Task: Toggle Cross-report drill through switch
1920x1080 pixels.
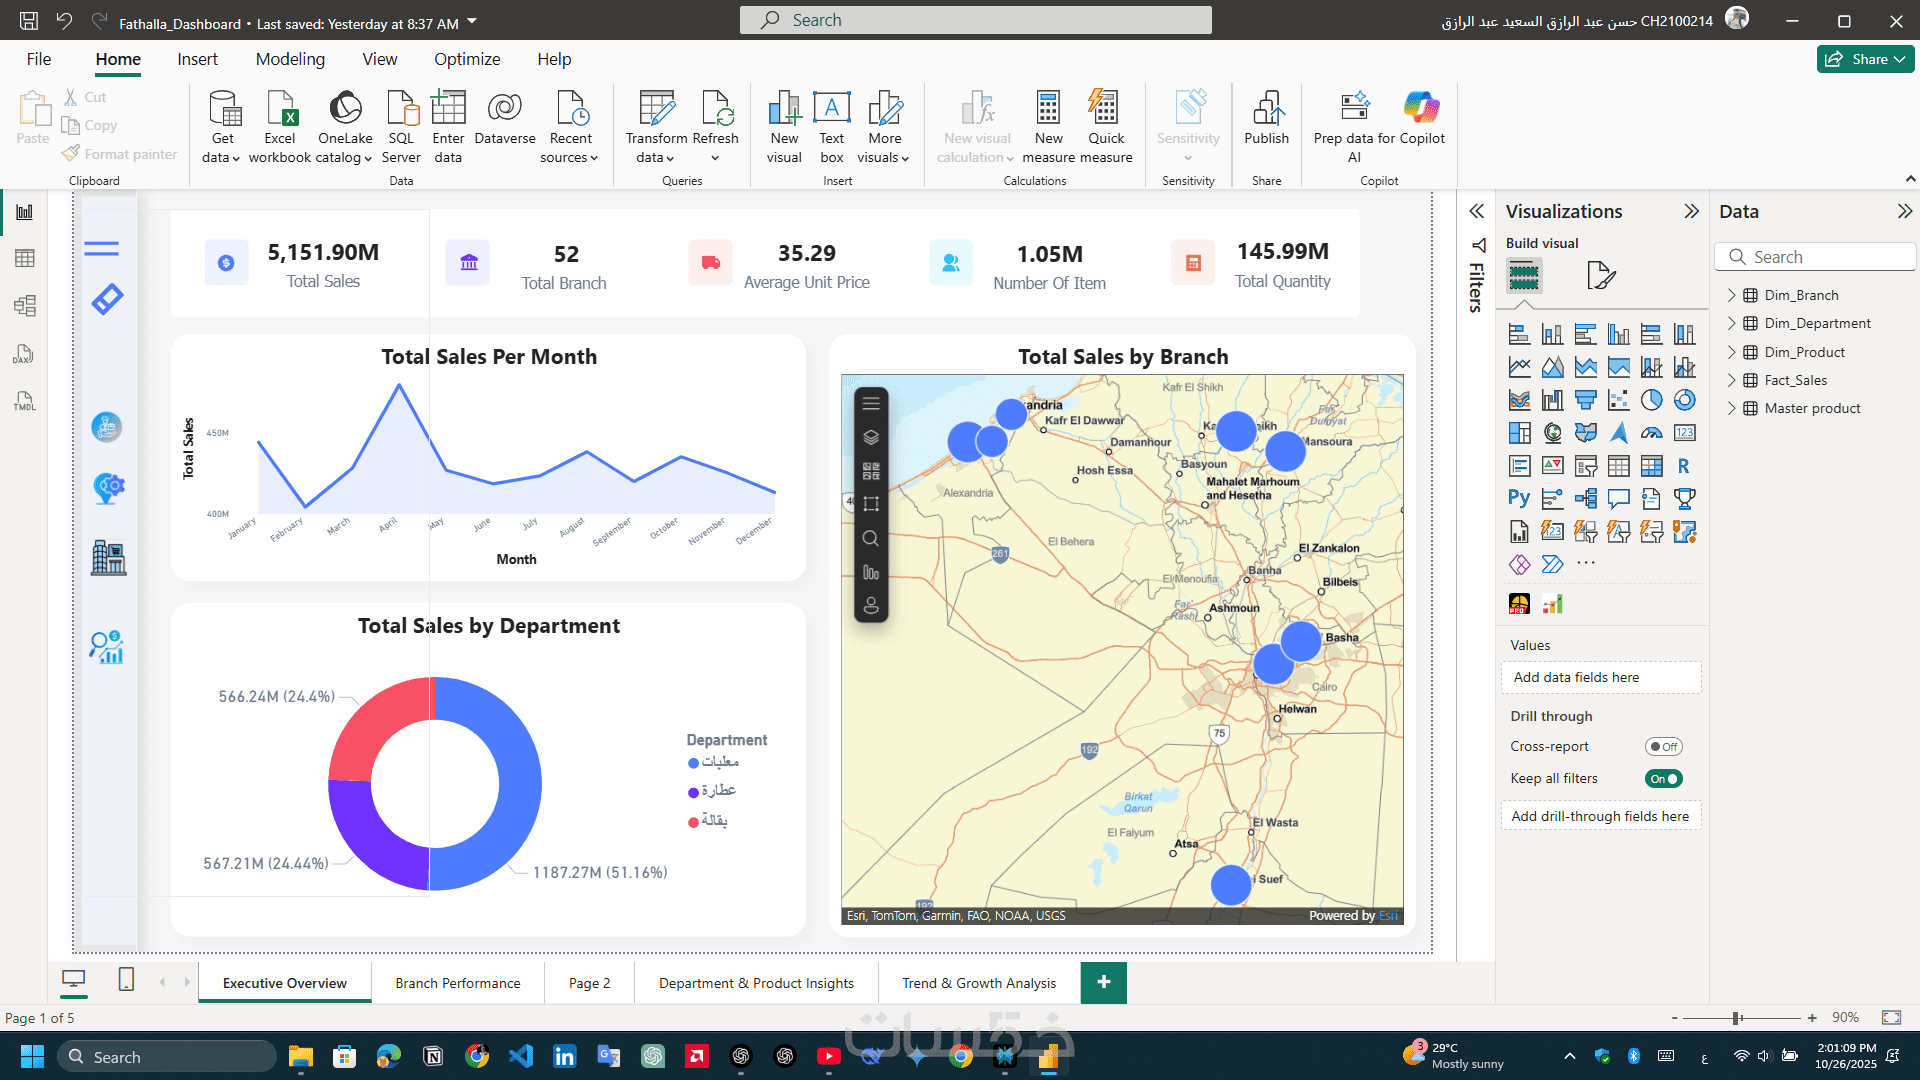Action: [x=1663, y=747]
